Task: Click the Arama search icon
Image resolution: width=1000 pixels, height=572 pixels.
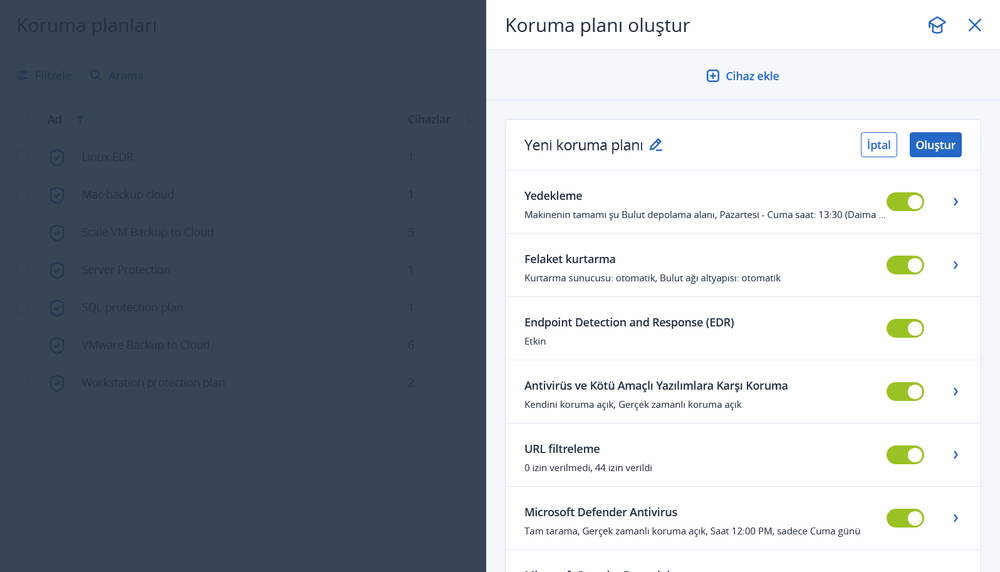Action: pyautogui.click(x=96, y=75)
